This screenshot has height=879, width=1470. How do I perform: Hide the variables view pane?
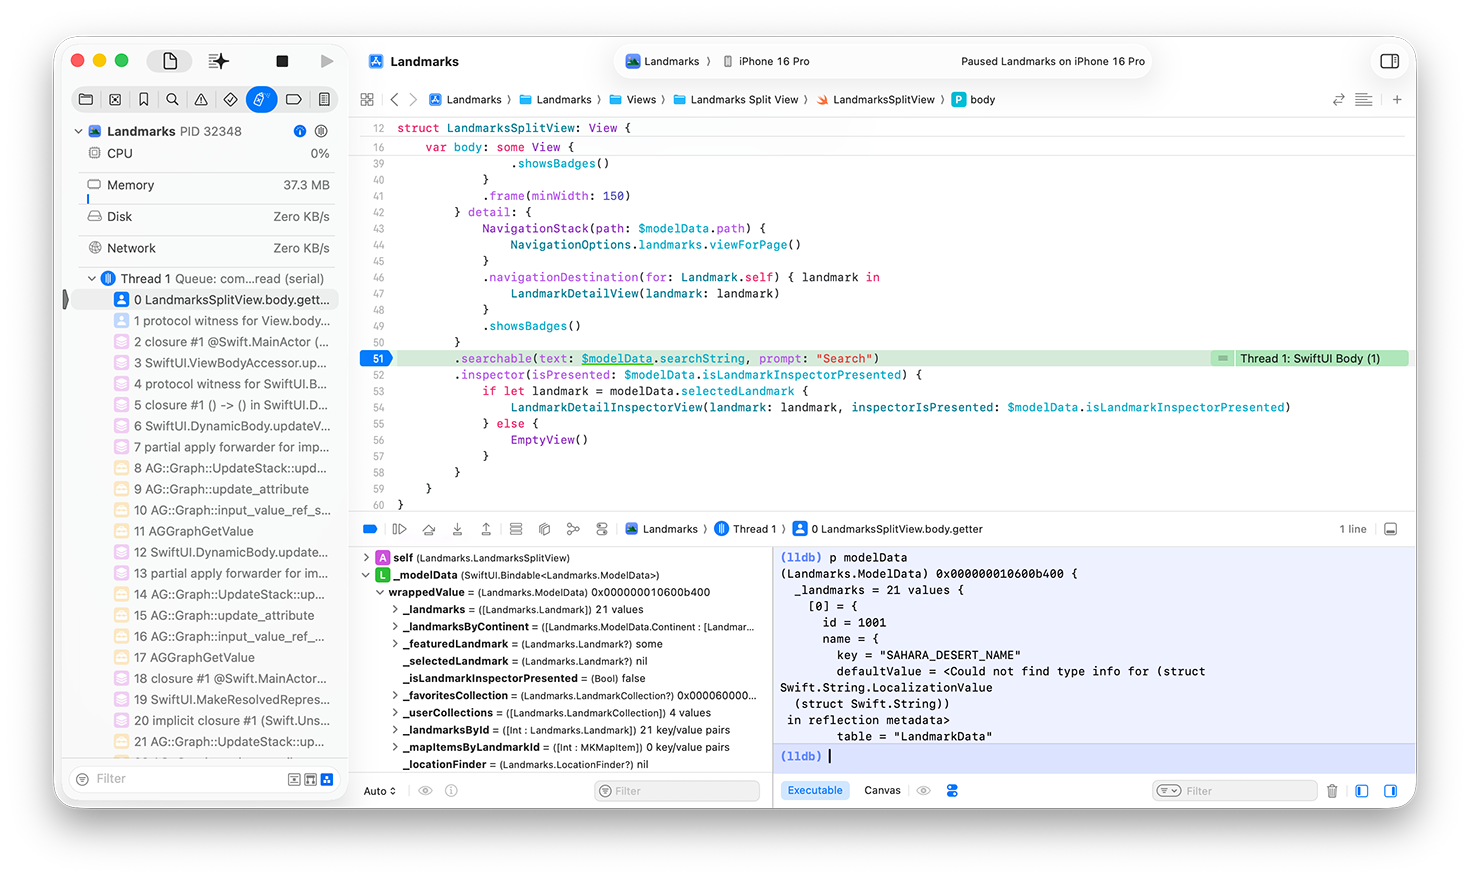pyautogui.click(x=1361, y=791)
